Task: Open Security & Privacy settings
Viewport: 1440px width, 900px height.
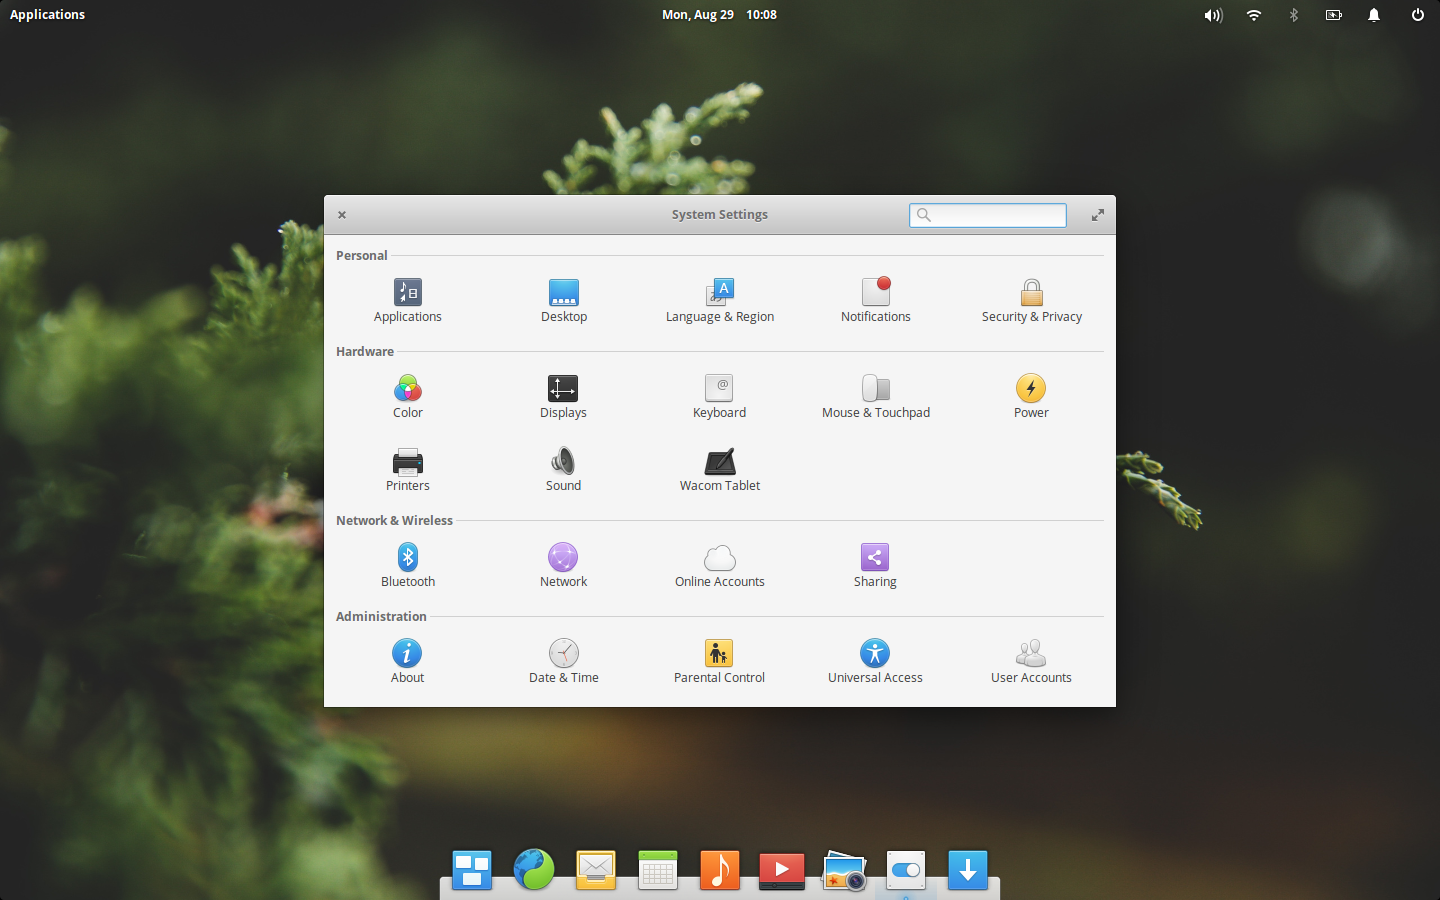Action: click(1031, 301)
